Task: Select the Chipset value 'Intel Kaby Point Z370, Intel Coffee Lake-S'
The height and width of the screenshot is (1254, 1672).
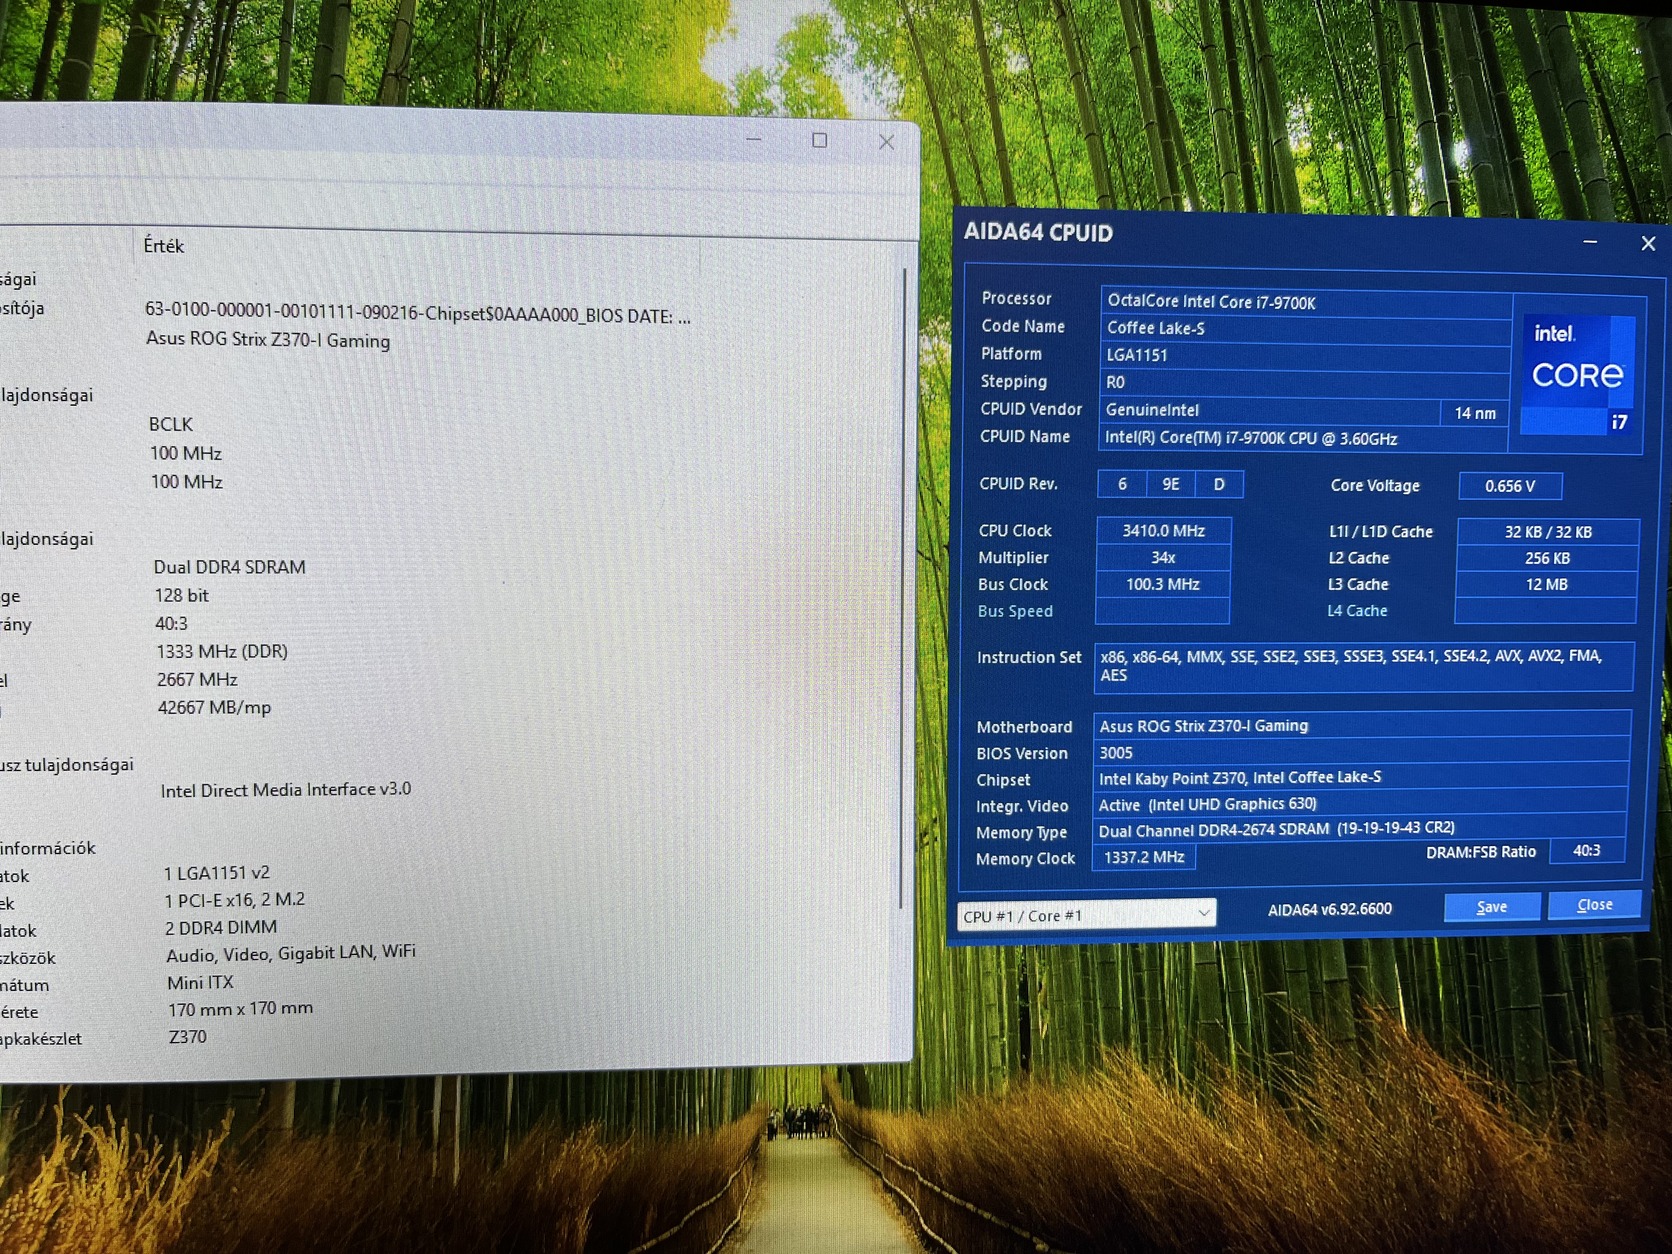Action: click(x=1361, y=778)
